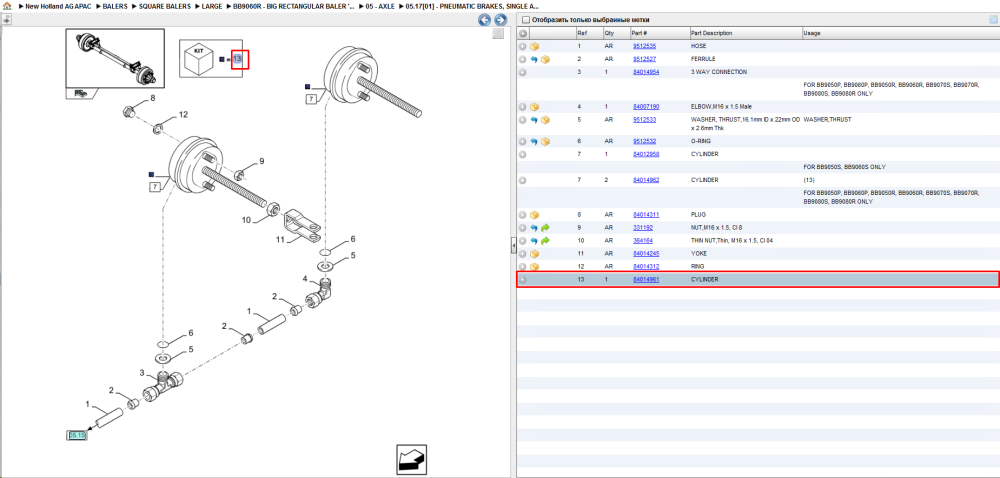Sort by the Ref column header
Viewport: 1000px width, 478px height.
(589, 33)
